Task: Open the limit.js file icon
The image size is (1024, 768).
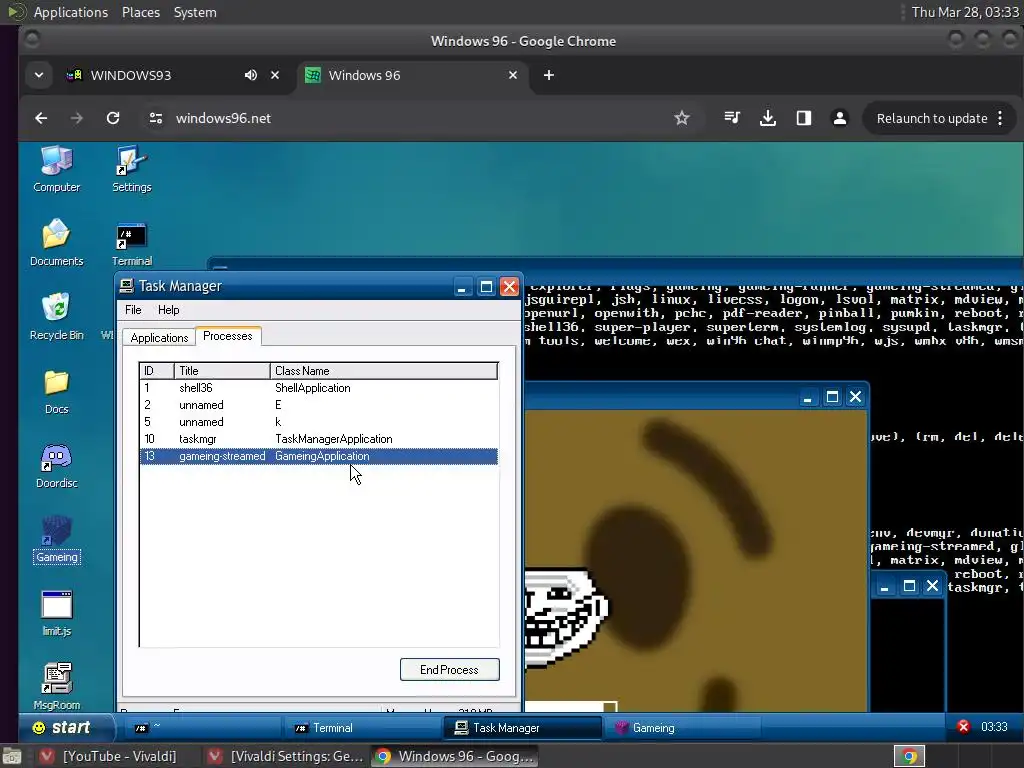Action: tap(56, 613)
